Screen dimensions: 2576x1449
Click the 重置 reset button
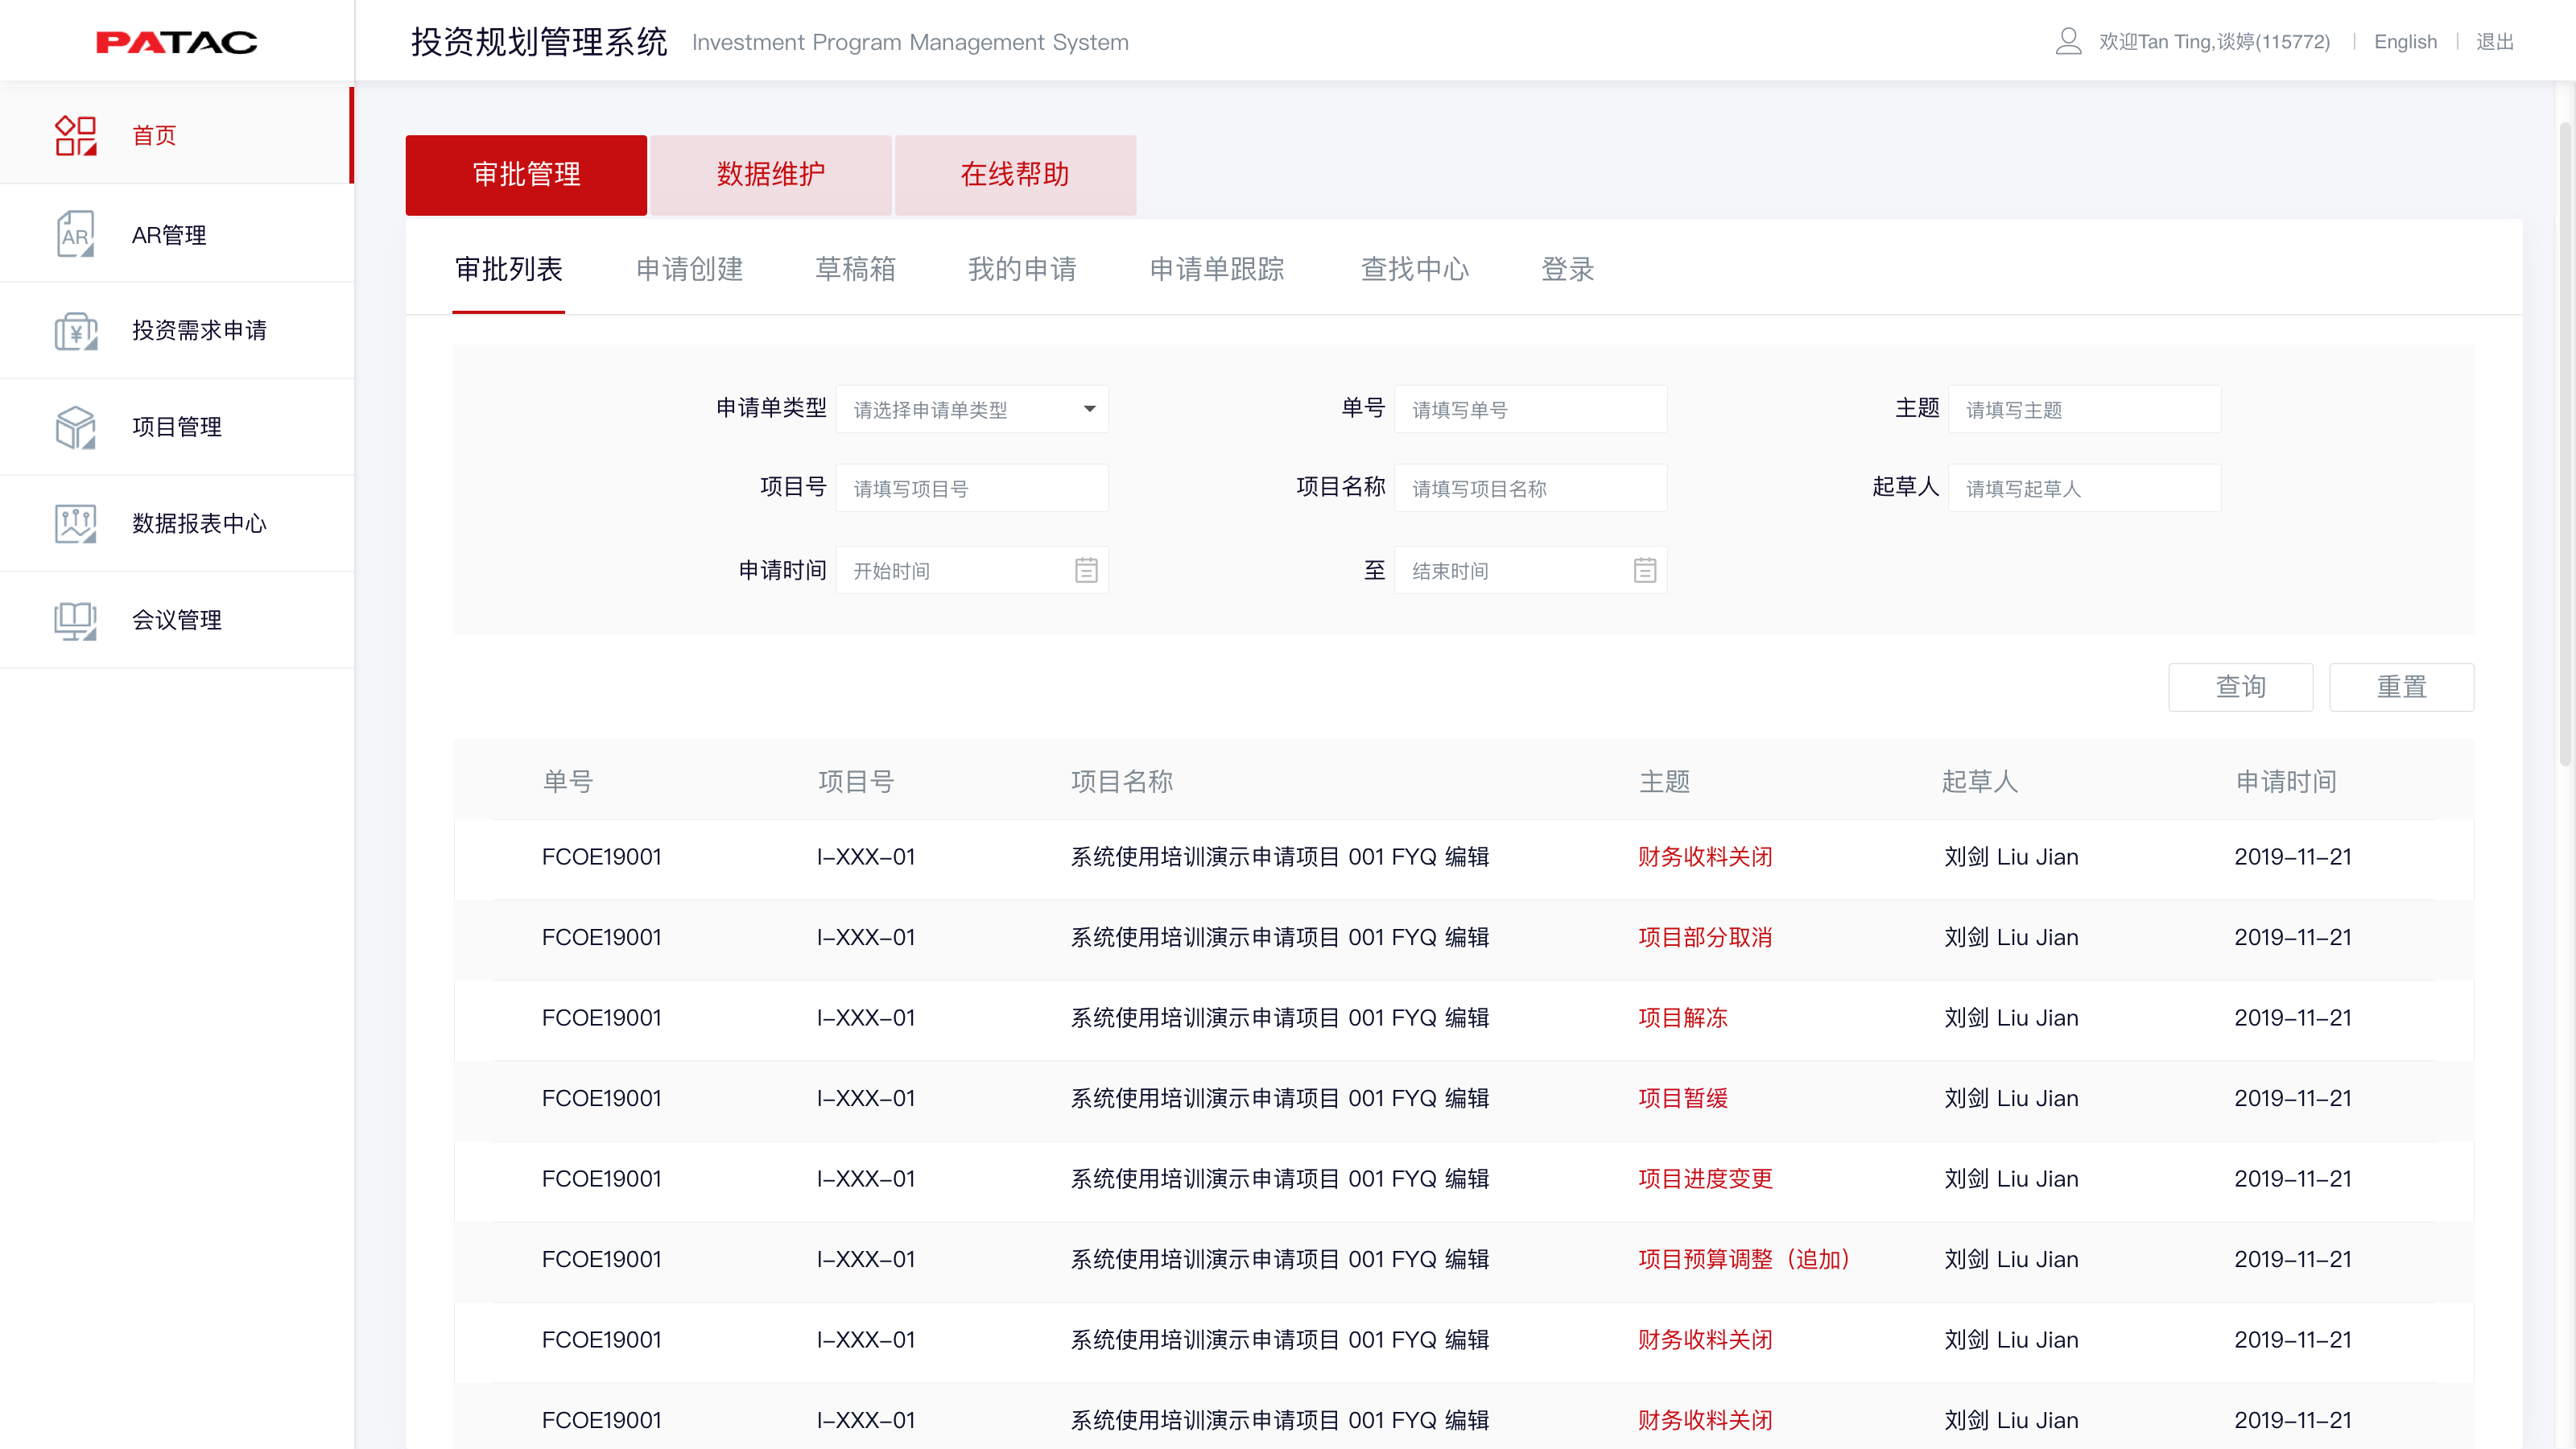(x=2402, y=687)
